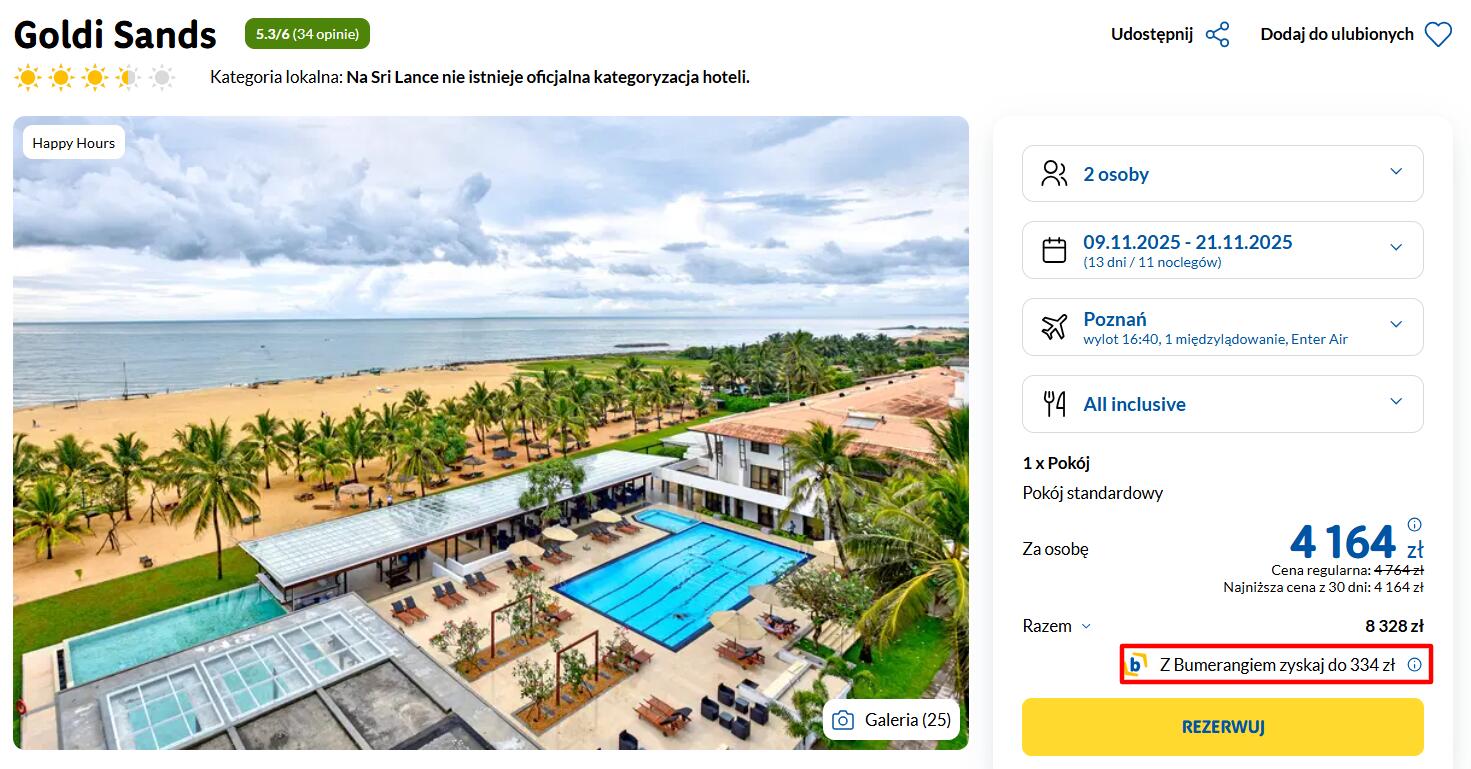
Task: Click the Happy Hours tag on the photo
Action: coord(74,143)
